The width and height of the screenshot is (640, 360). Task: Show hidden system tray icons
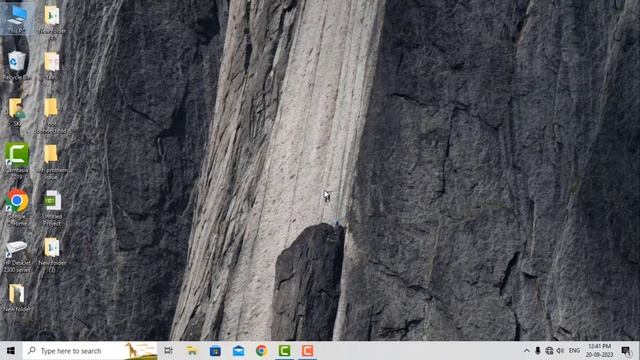[527, 351]
